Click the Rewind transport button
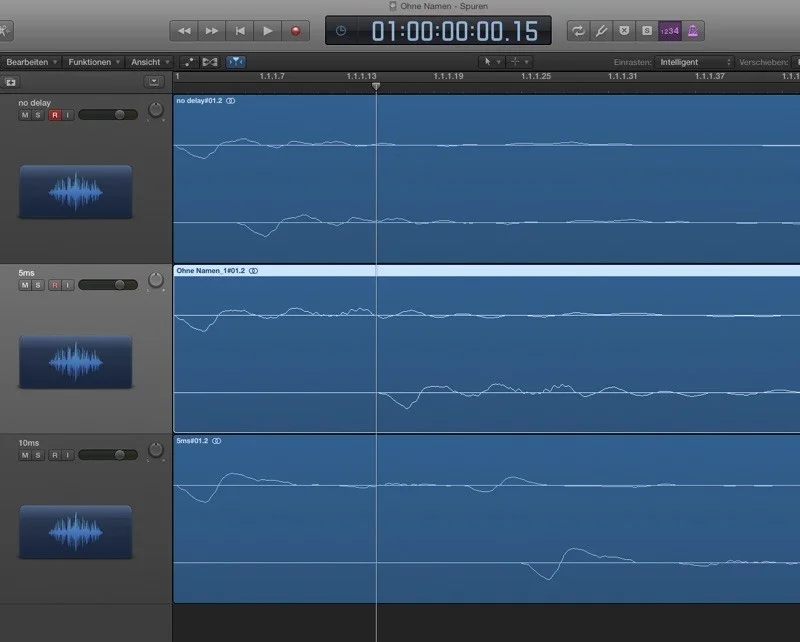Viewport: 800px width, 642px height. pos(184,31)
